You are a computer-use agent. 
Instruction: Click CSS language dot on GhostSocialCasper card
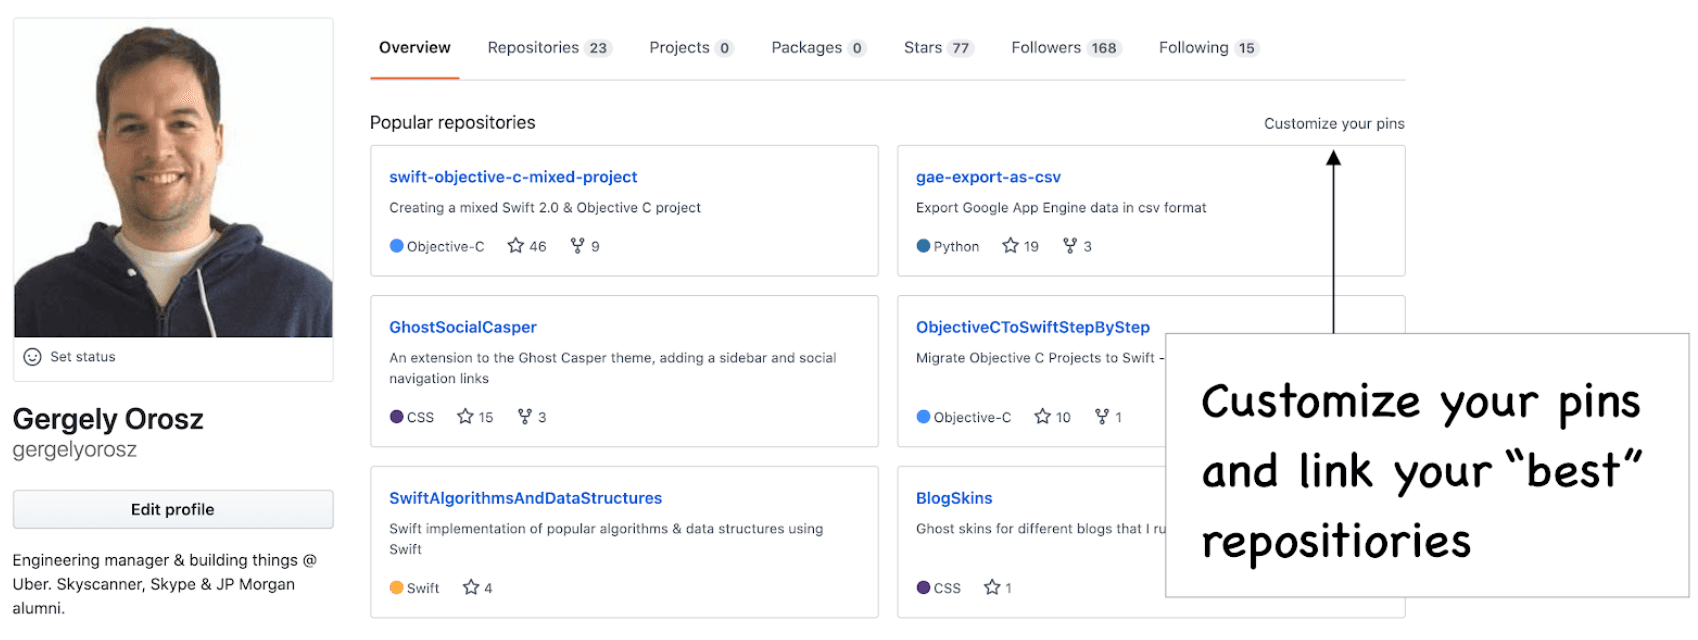[x=397, y=417]
